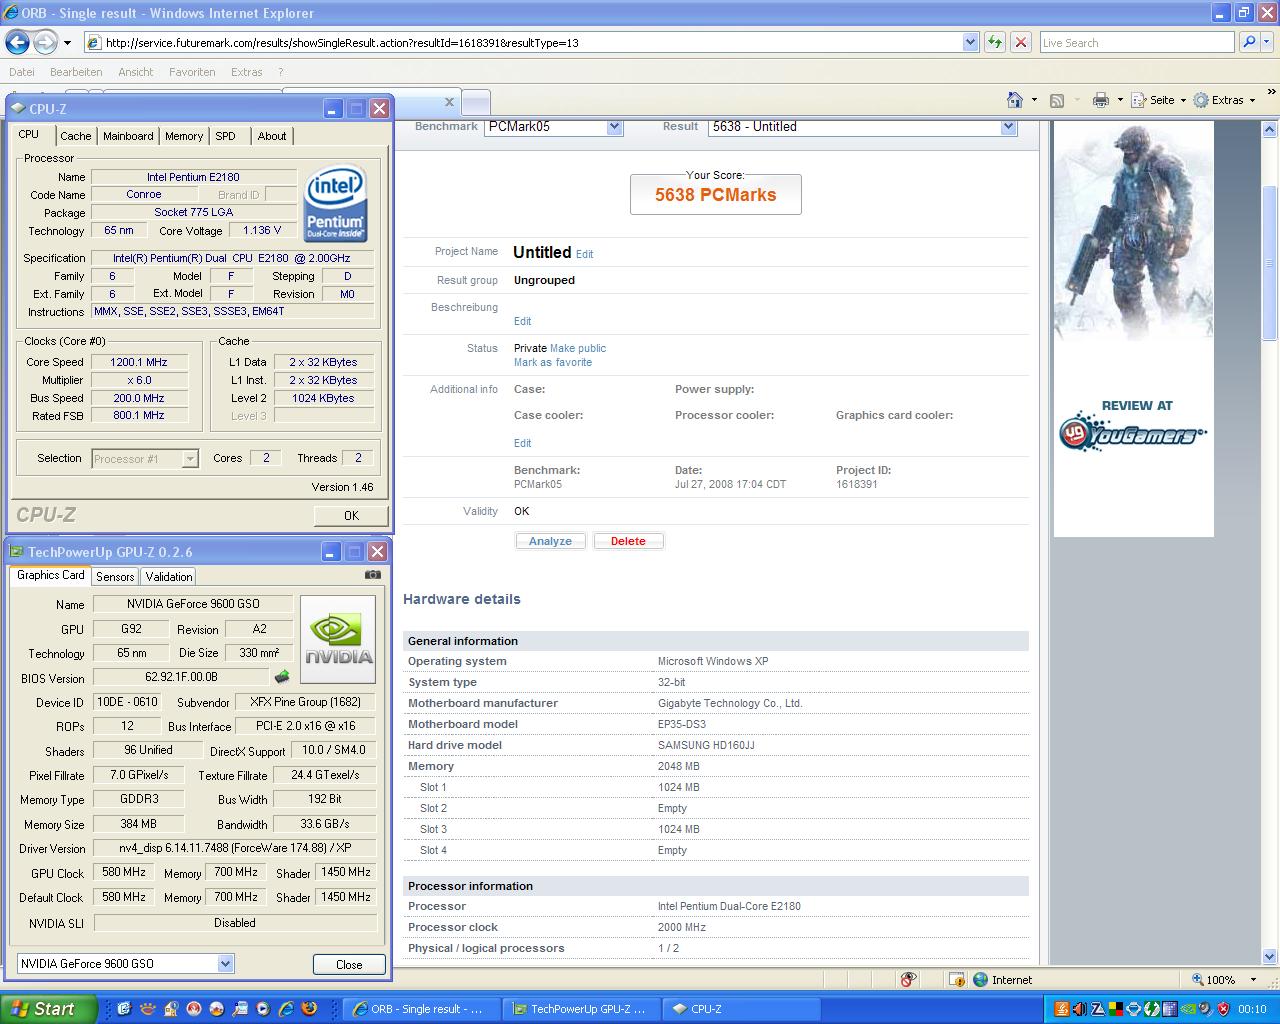This screenshot has width=1280, height=1024.
Task: Click the privacy report status icon
Action: point(908,980)
